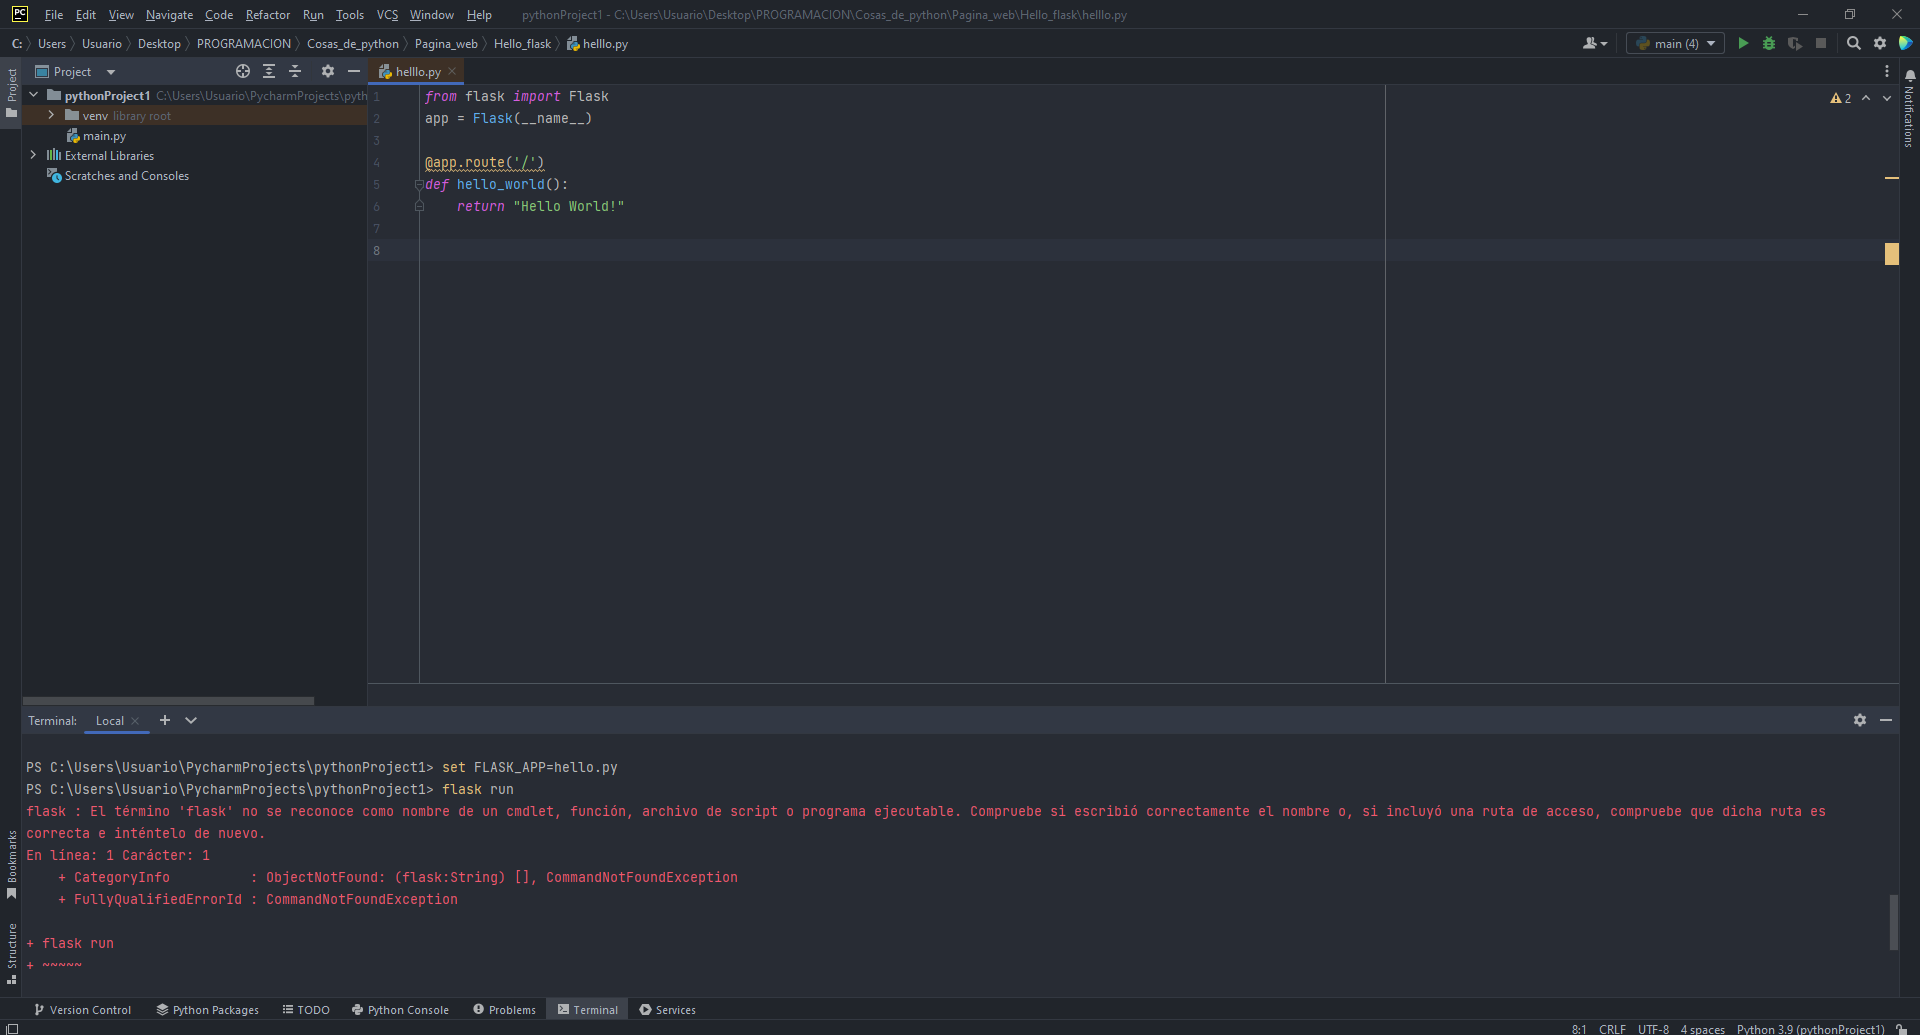Open the File menu
The height and width of the screenshot is (1035, 1920).
click(54, 15)
